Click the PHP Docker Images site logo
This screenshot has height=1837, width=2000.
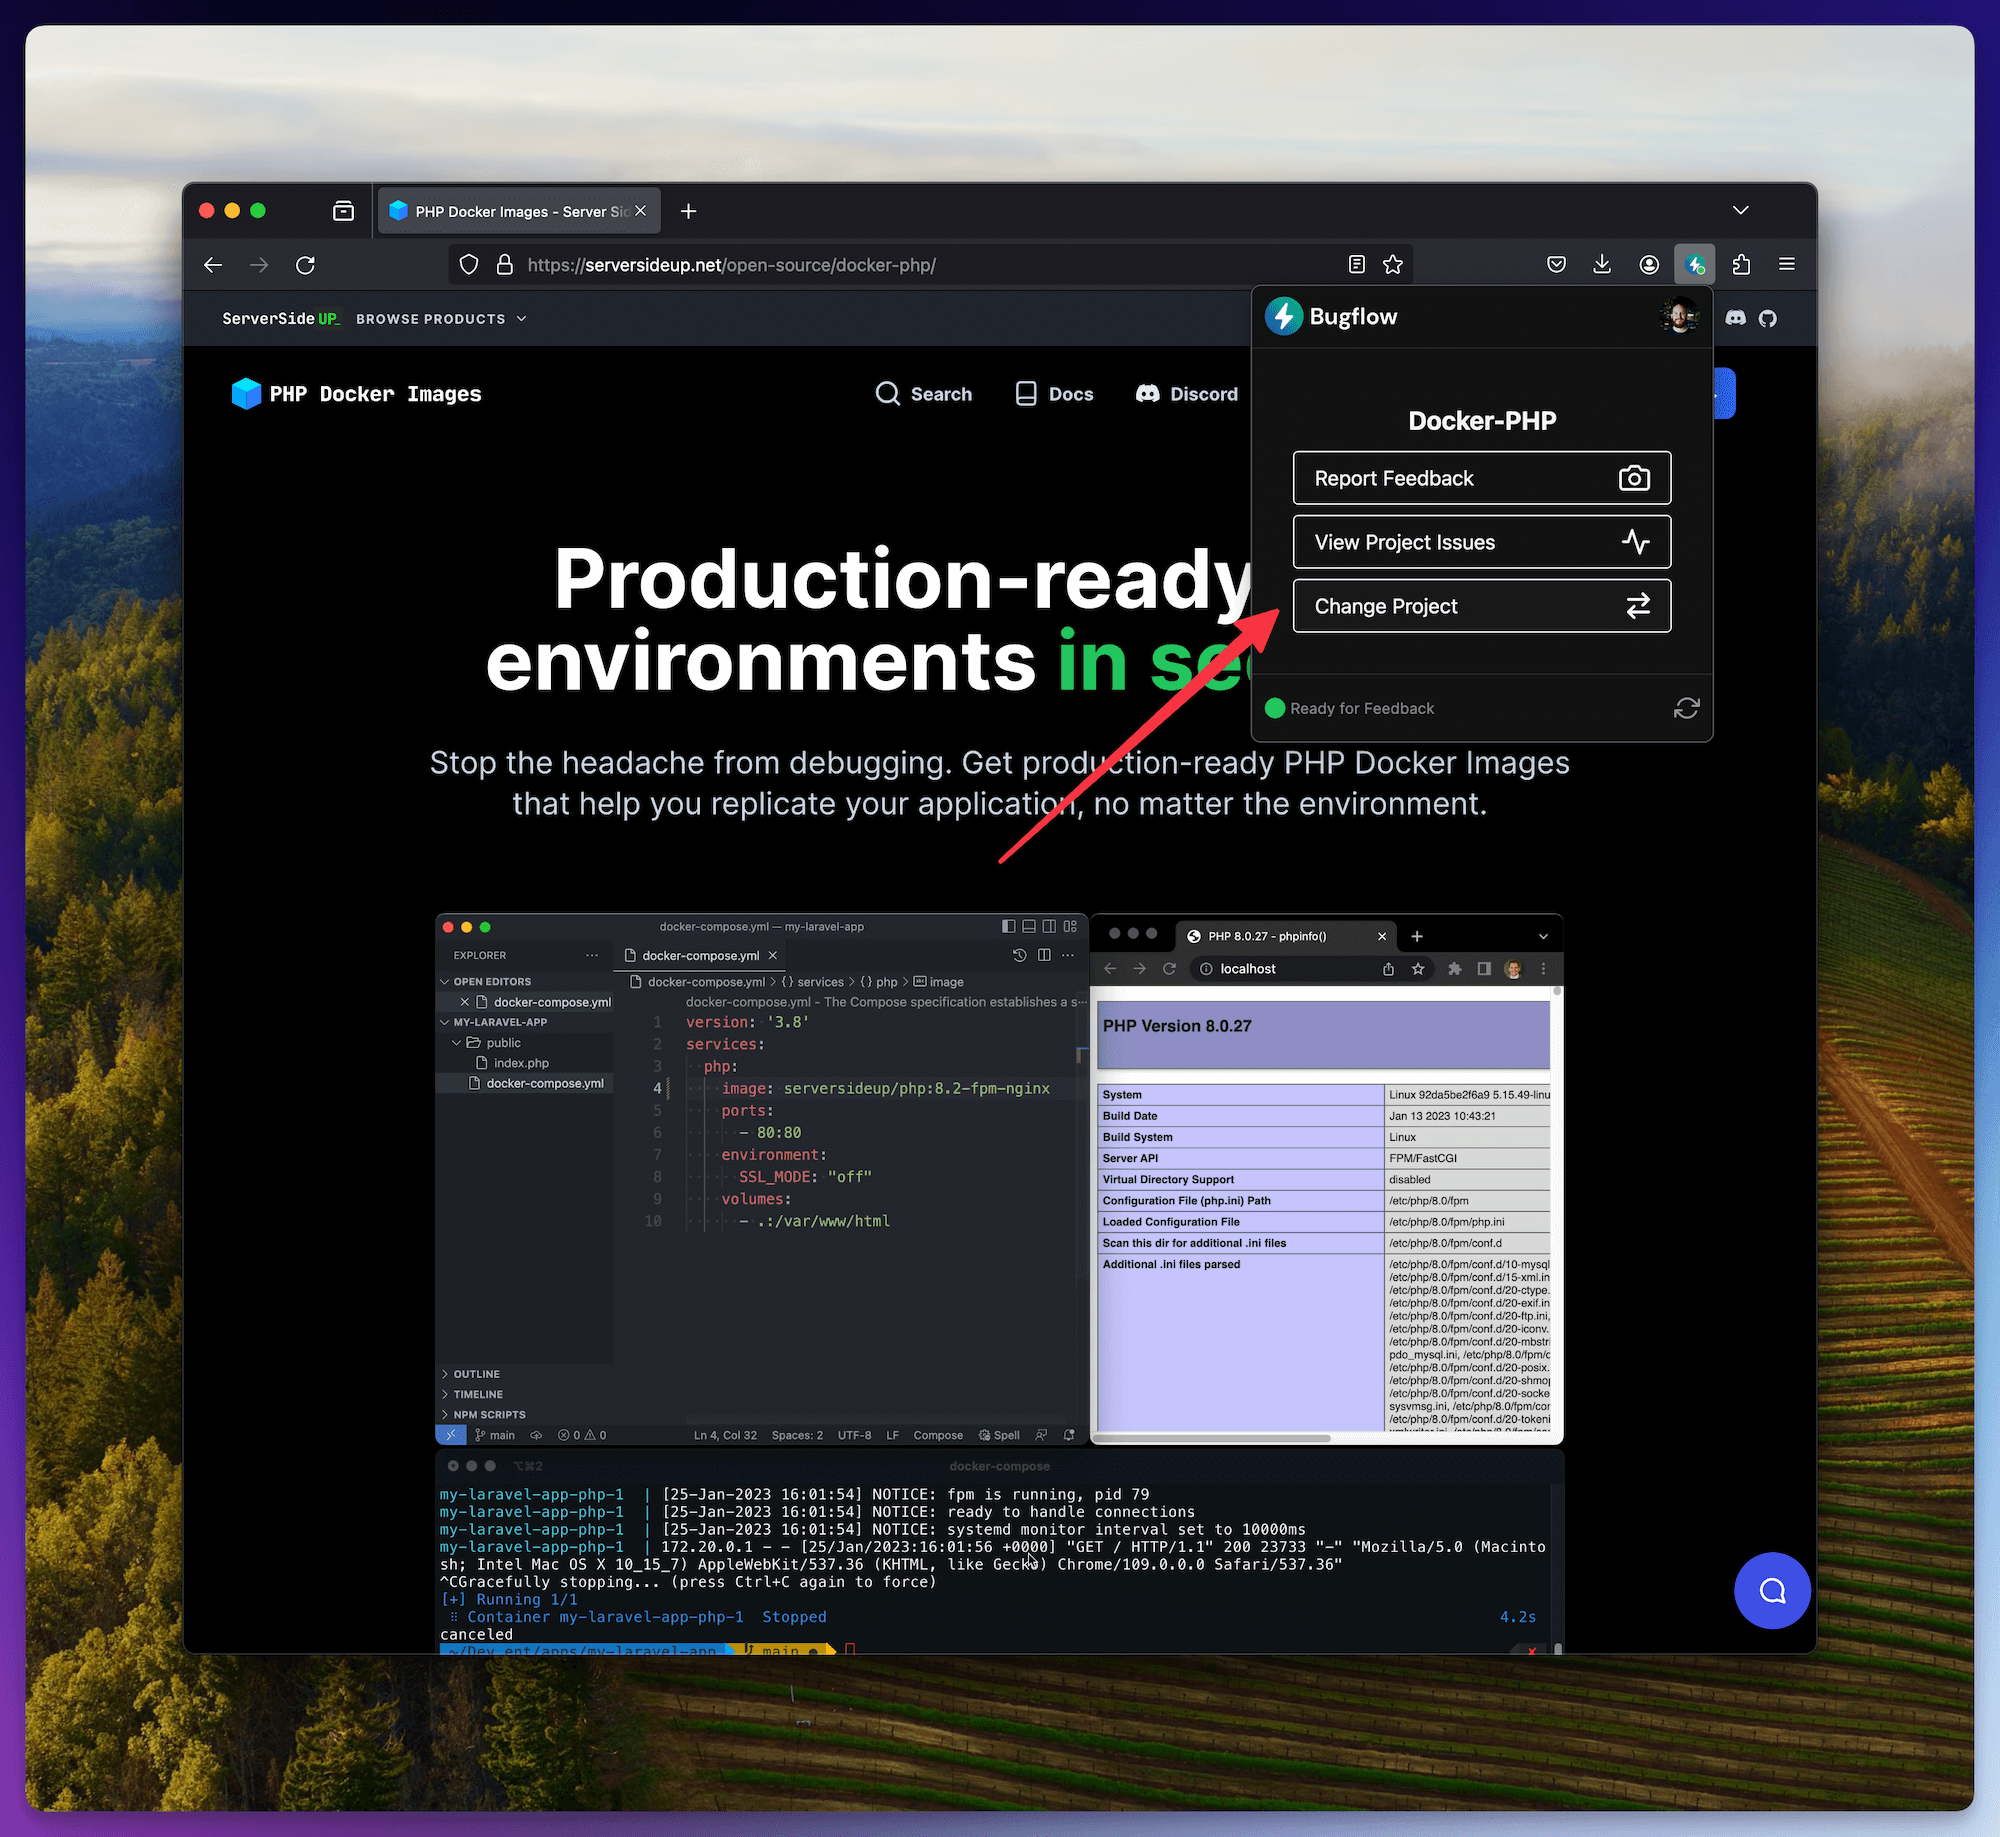356,394
